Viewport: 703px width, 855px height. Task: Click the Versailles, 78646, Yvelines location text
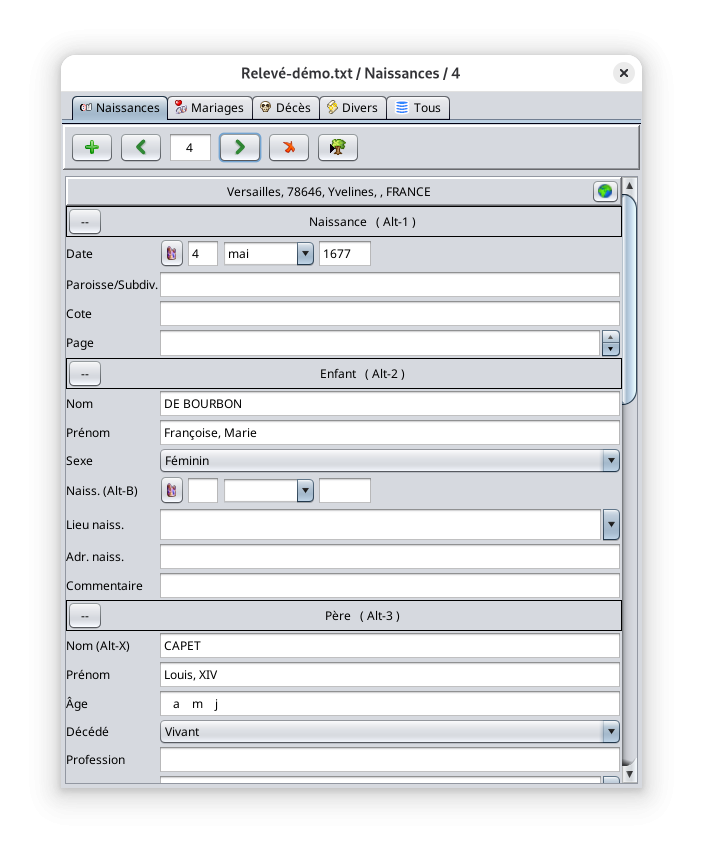(x=328, y=192)
